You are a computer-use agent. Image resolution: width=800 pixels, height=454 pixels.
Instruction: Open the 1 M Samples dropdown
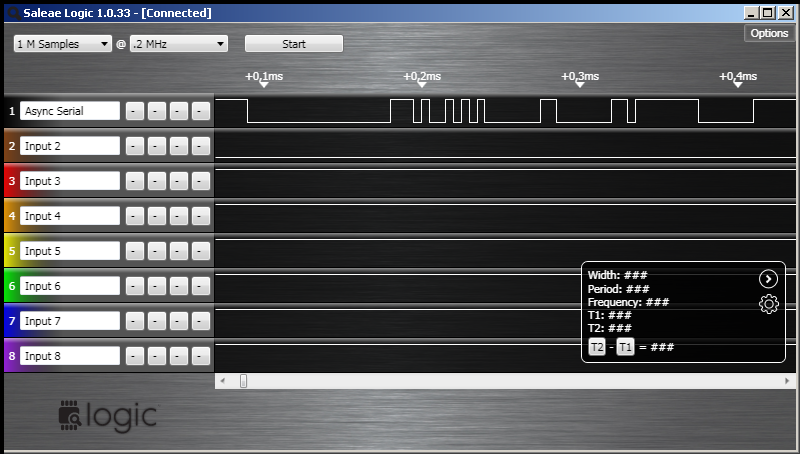63,44
